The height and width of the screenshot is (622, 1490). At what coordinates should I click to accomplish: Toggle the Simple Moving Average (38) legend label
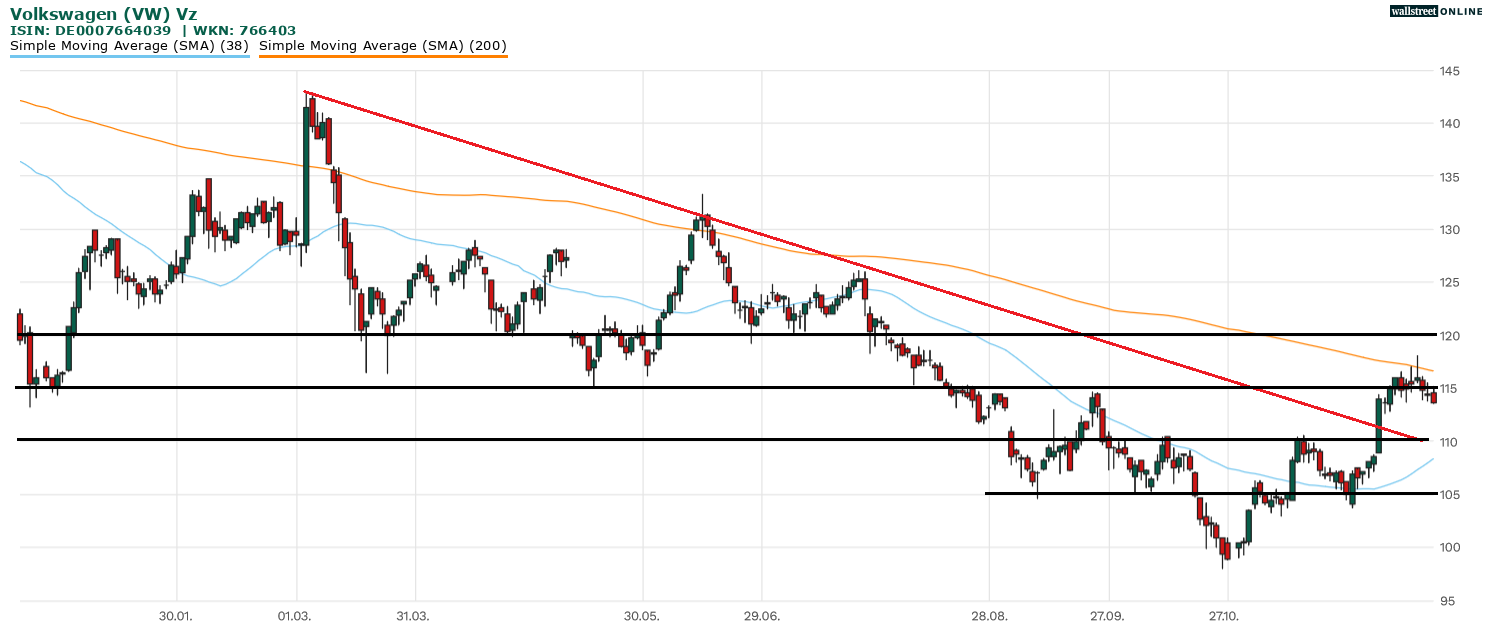pyautogui.click(x=129, y=45)
